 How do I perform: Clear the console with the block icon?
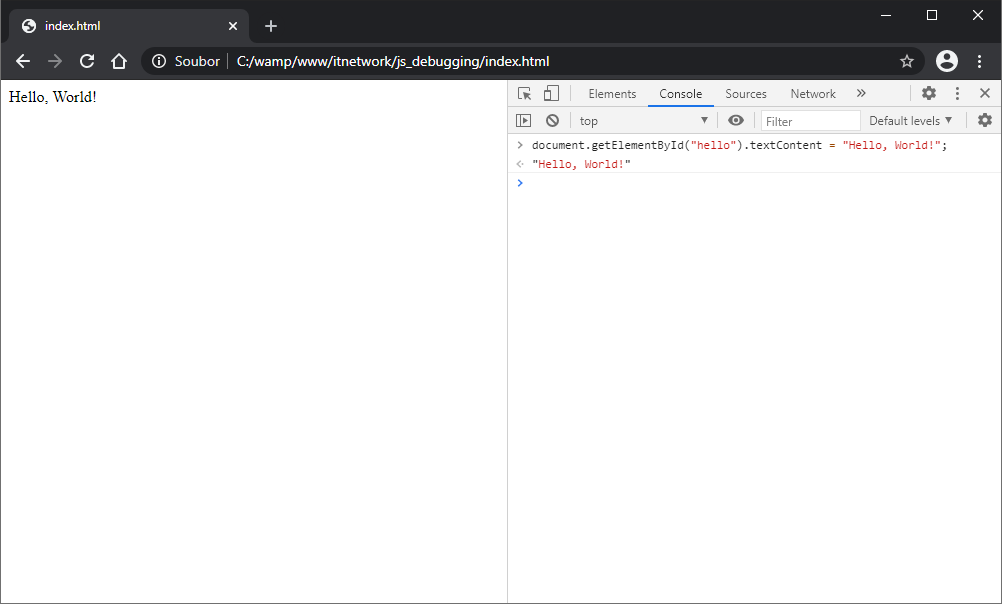(552, 121)
